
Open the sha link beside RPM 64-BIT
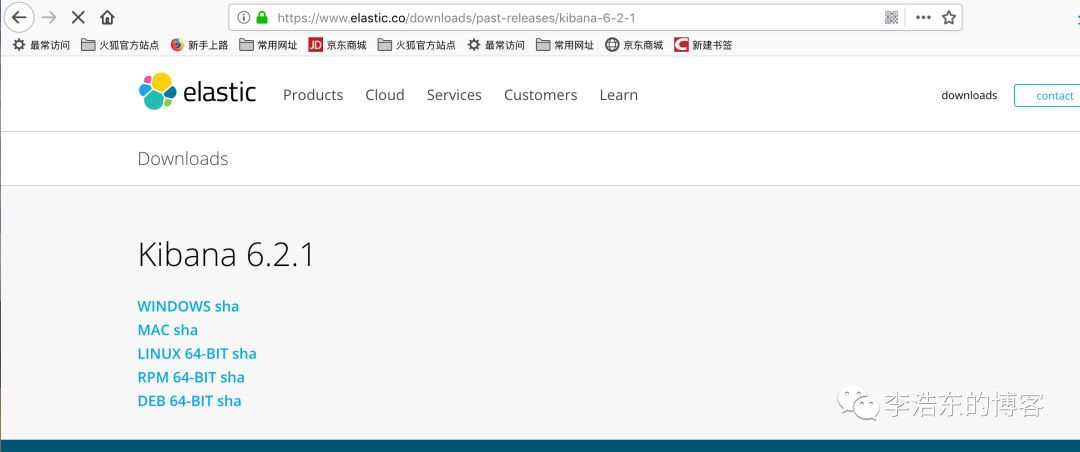pos(232,377)
